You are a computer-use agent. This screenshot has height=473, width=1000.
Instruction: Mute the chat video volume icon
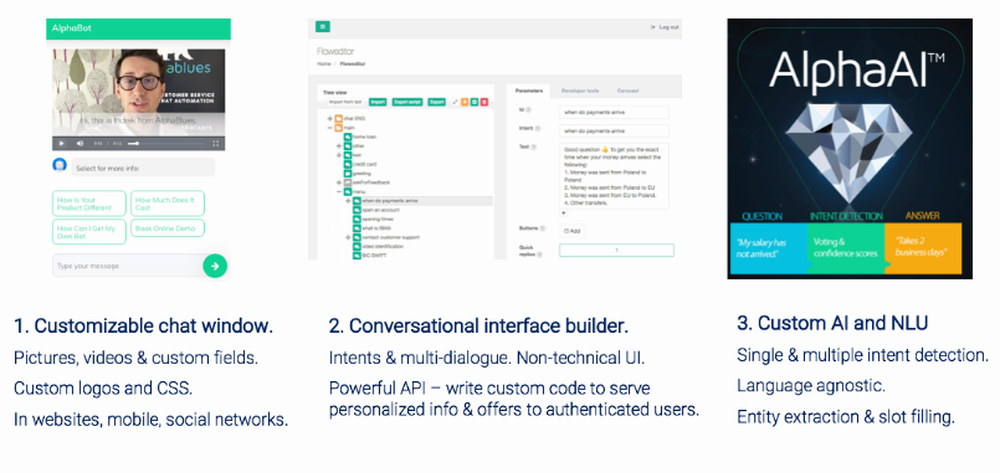coord(80,143)
